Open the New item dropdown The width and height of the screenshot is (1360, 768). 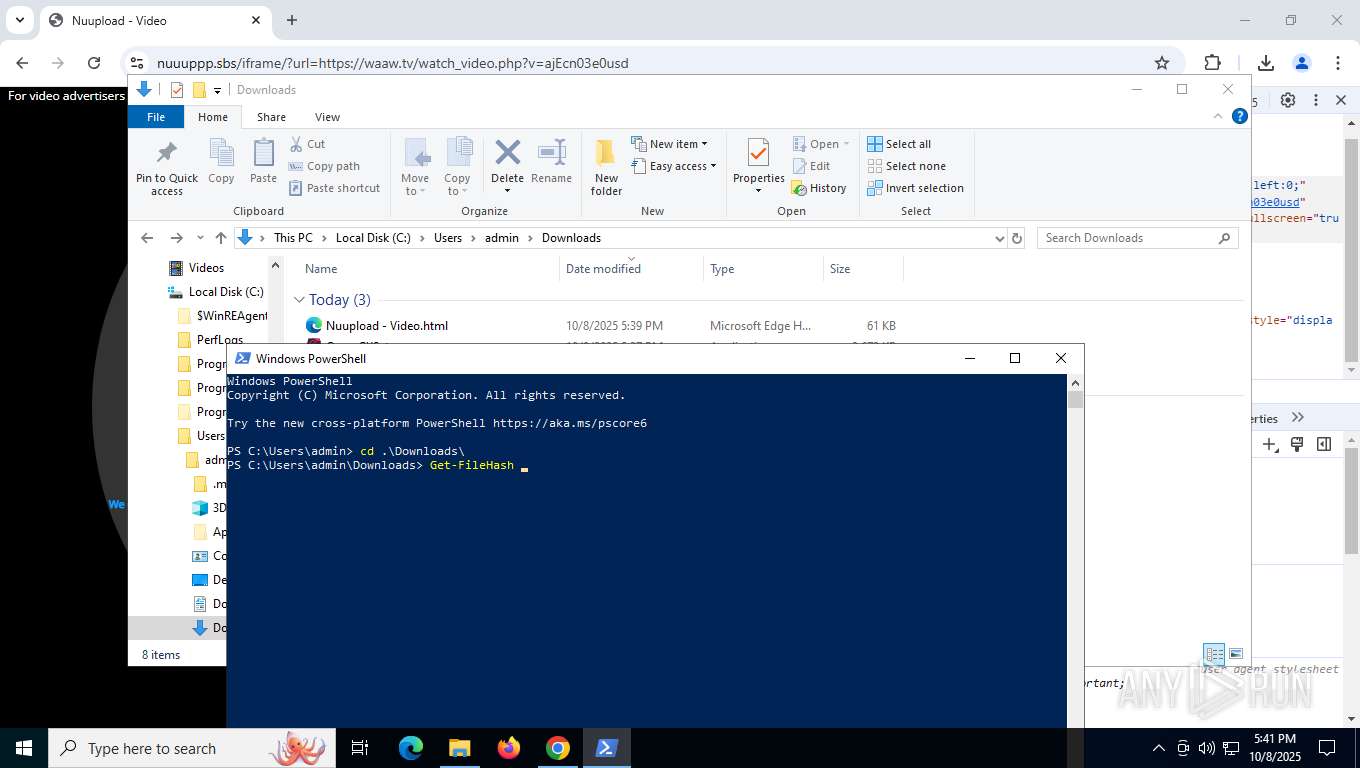tap(670, 144)
